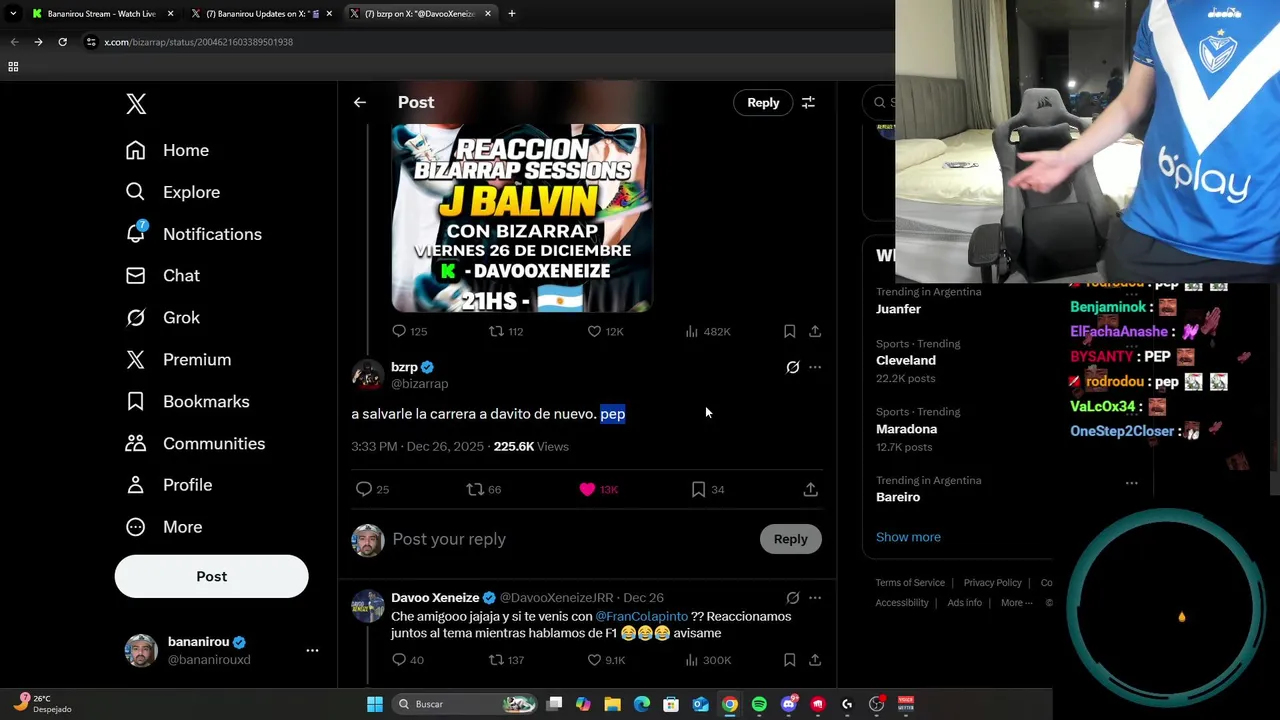The image size is (1280, 720).
Task: Open Juanfer trending topic
Action: click(898, 309)
